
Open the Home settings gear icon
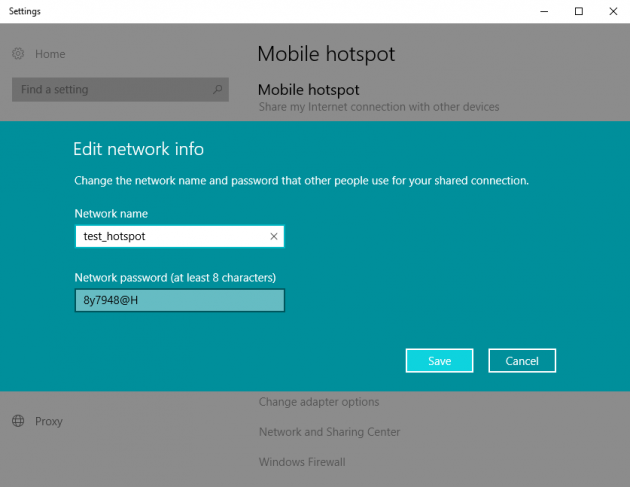click(18, 53)
